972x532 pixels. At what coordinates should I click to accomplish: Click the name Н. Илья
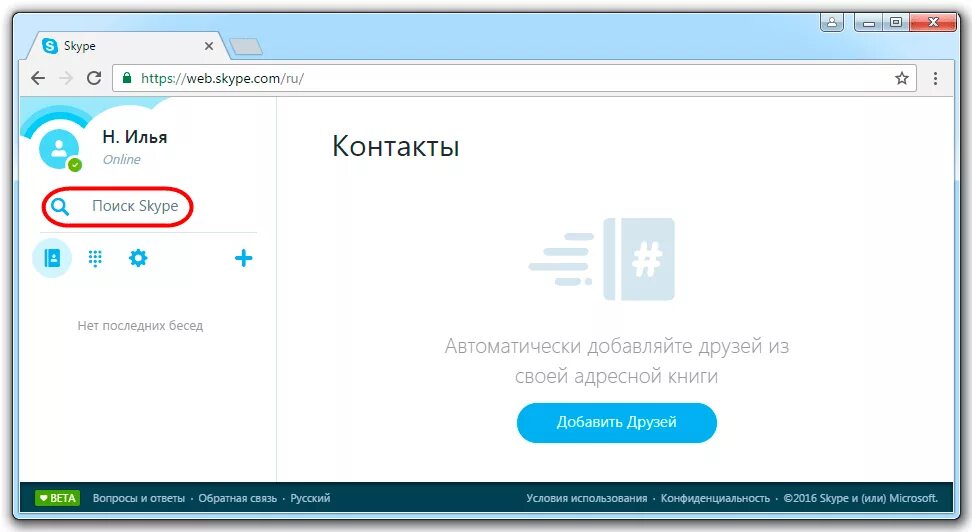point(135,136)
